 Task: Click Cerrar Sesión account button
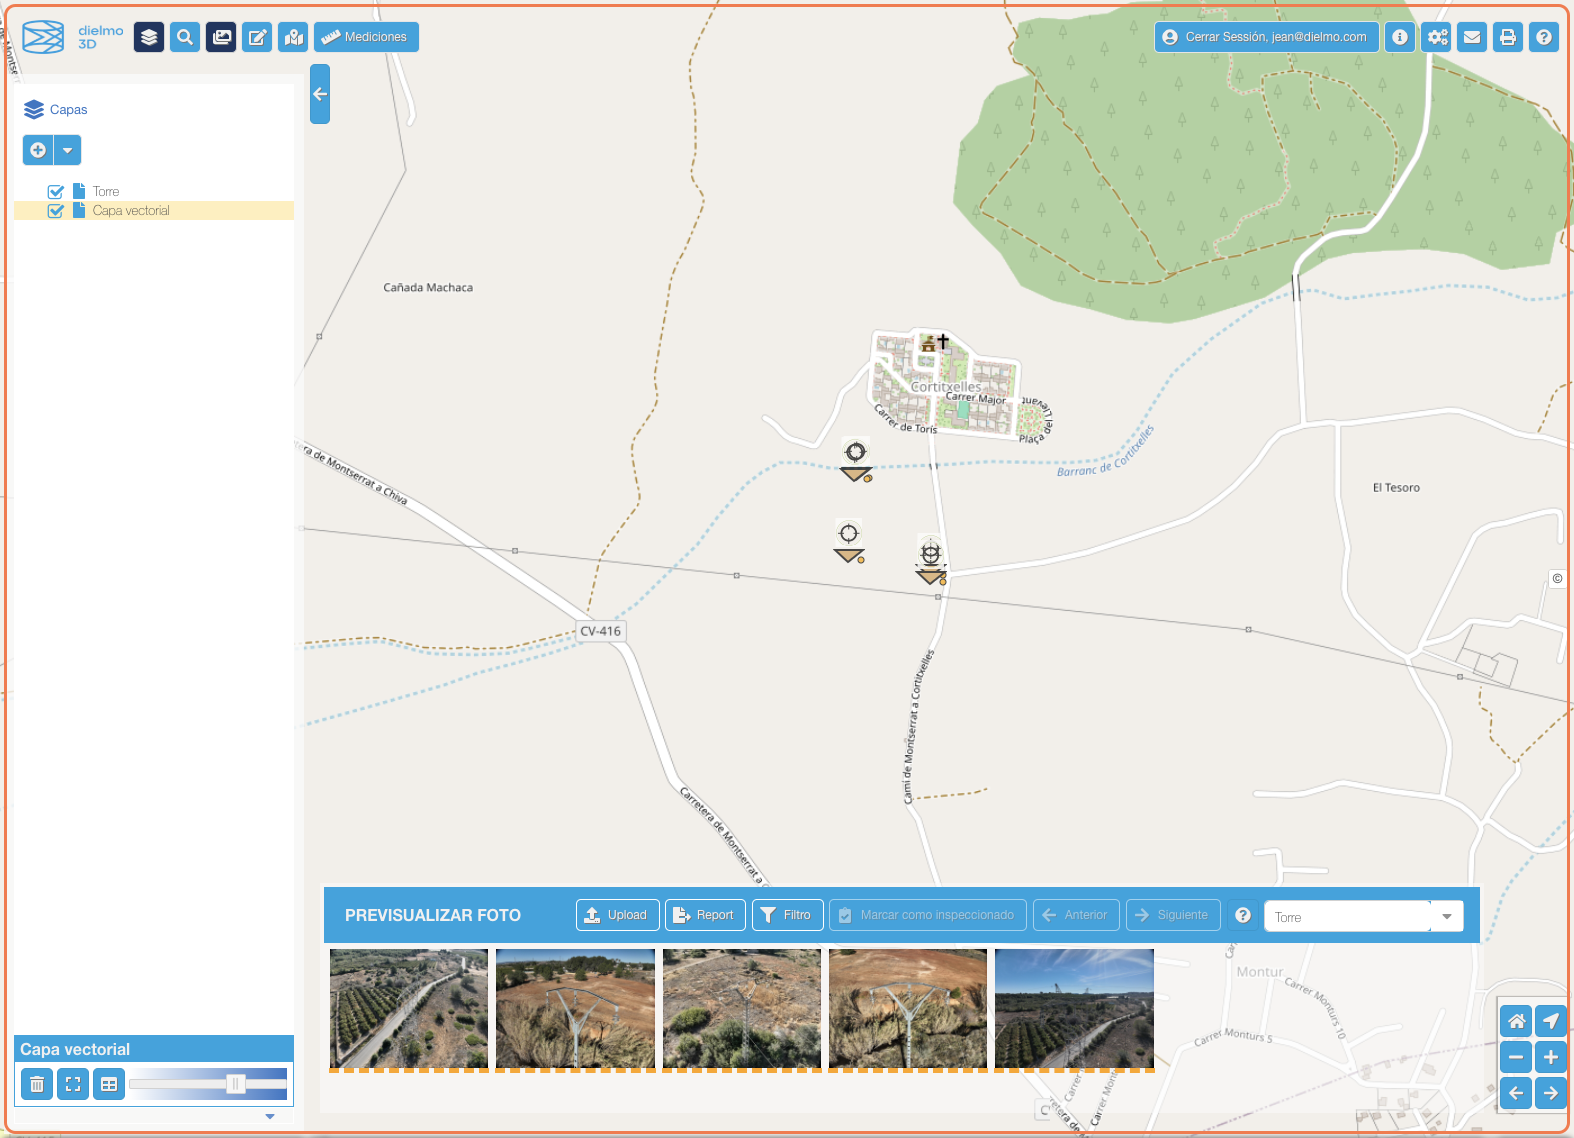[x=1266, y=37]
